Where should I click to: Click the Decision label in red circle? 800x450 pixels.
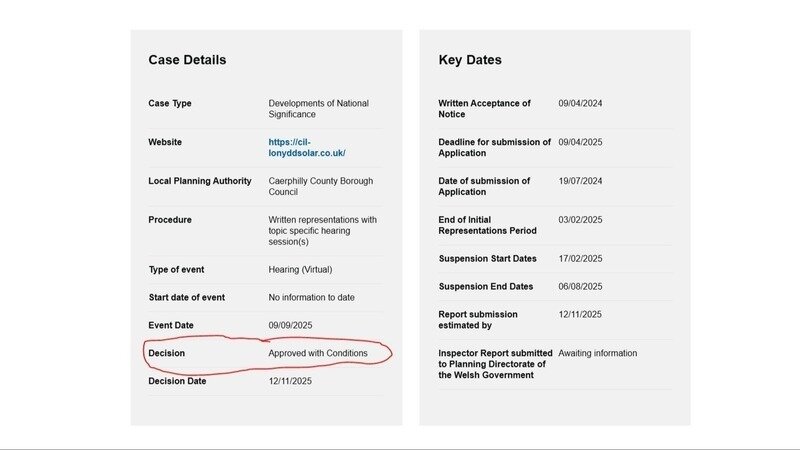coord(166,353)
